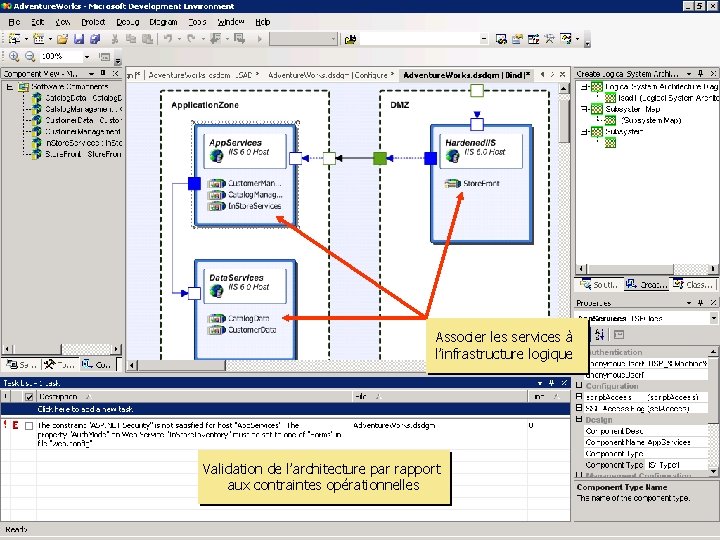Click the Redo arrow icon

191,39
